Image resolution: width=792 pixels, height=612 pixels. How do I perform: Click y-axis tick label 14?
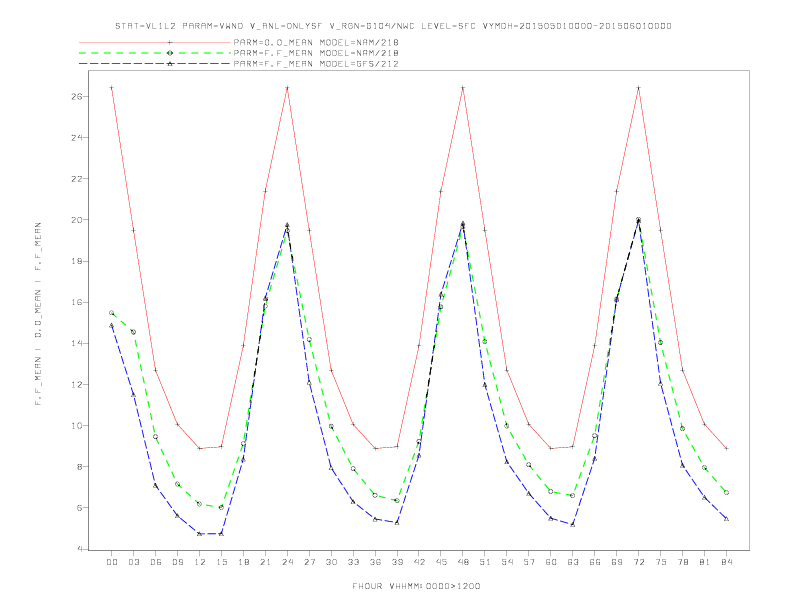pos(77,343)
